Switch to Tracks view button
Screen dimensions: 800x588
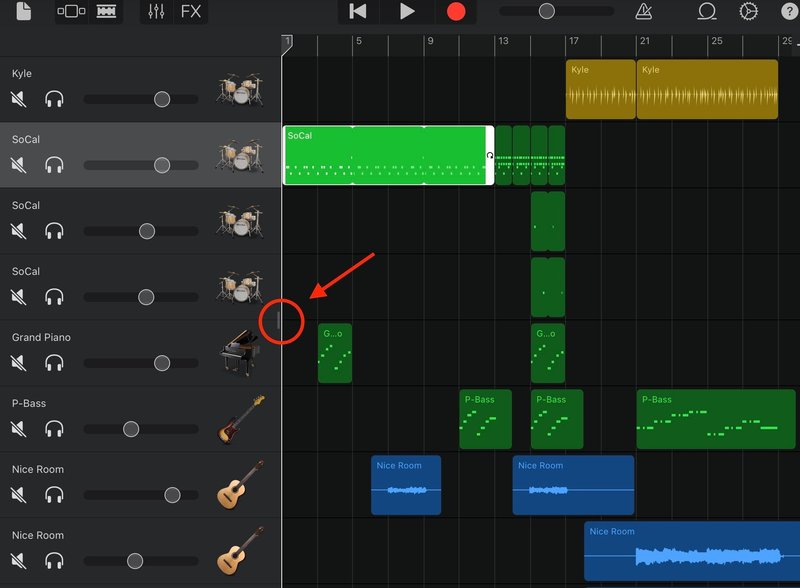(106, 11)
